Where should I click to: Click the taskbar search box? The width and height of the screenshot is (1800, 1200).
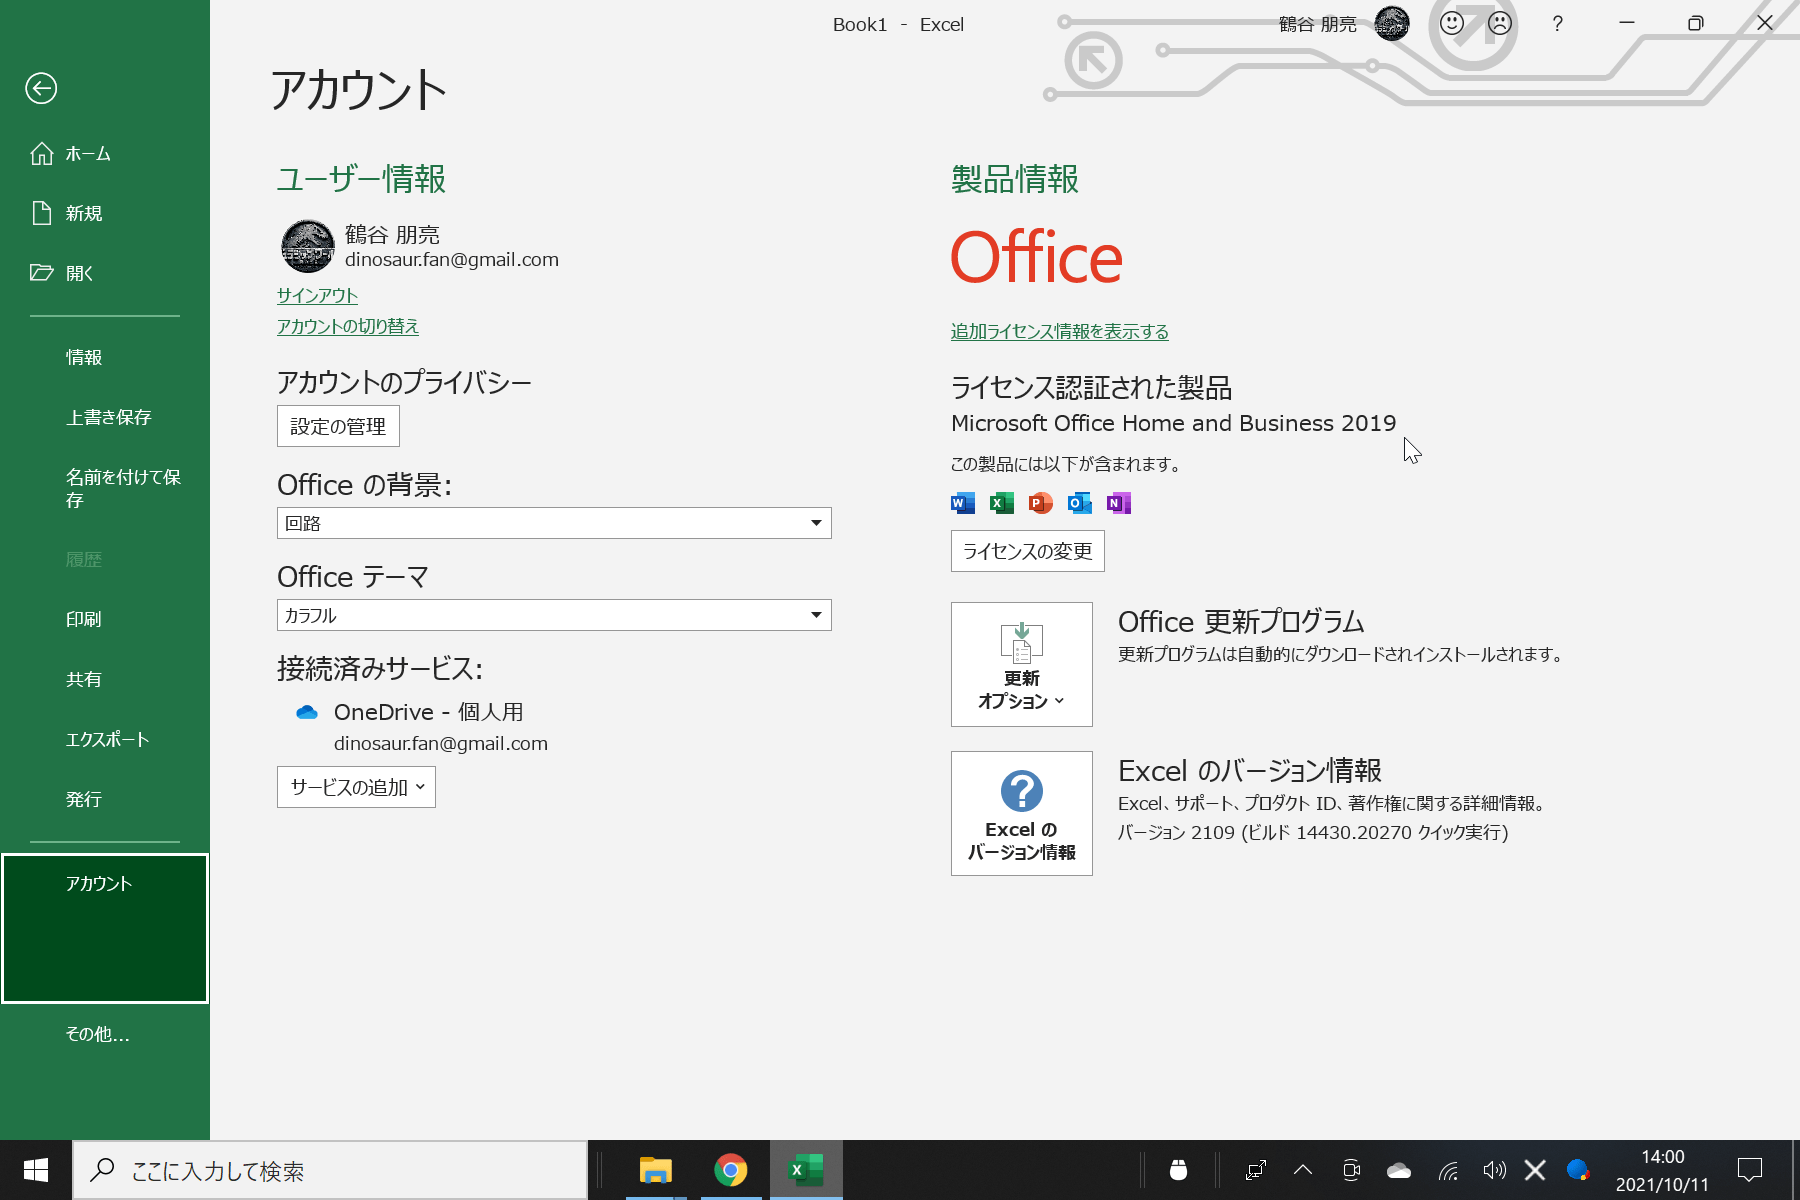(x=330, y=1170)
